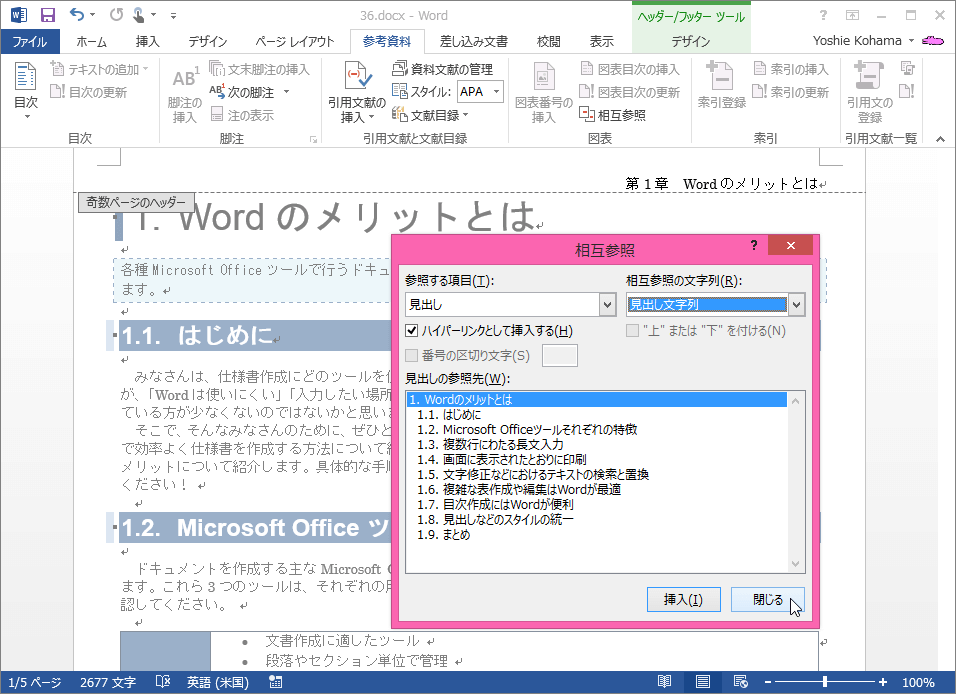Click the zoom in plus button
Viewport: 956px width, 694px height.
tap(882, 682)
